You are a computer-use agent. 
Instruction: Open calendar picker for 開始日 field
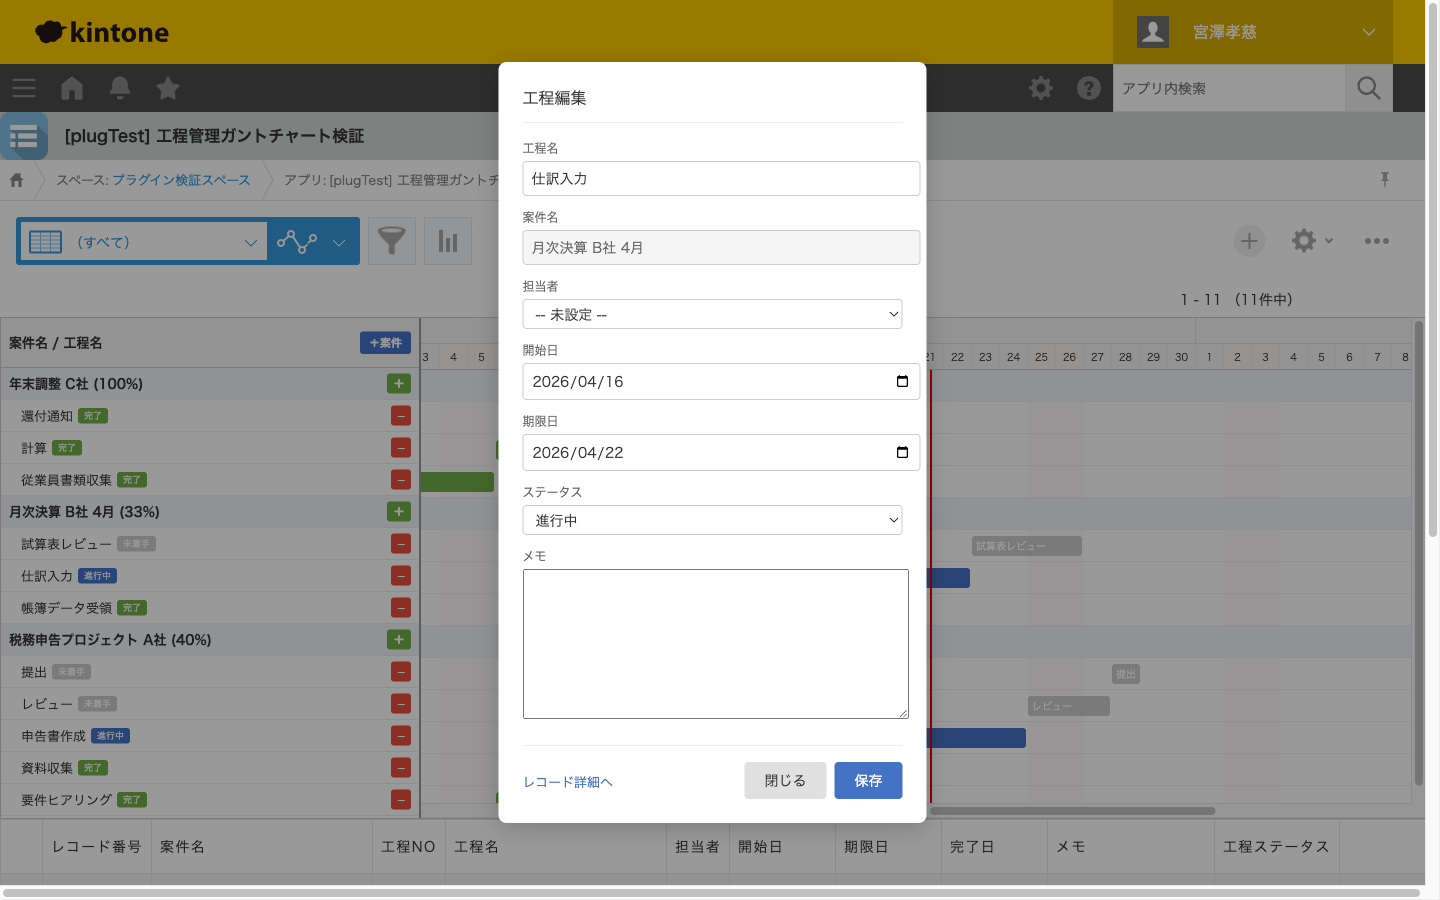coord(902,382)
